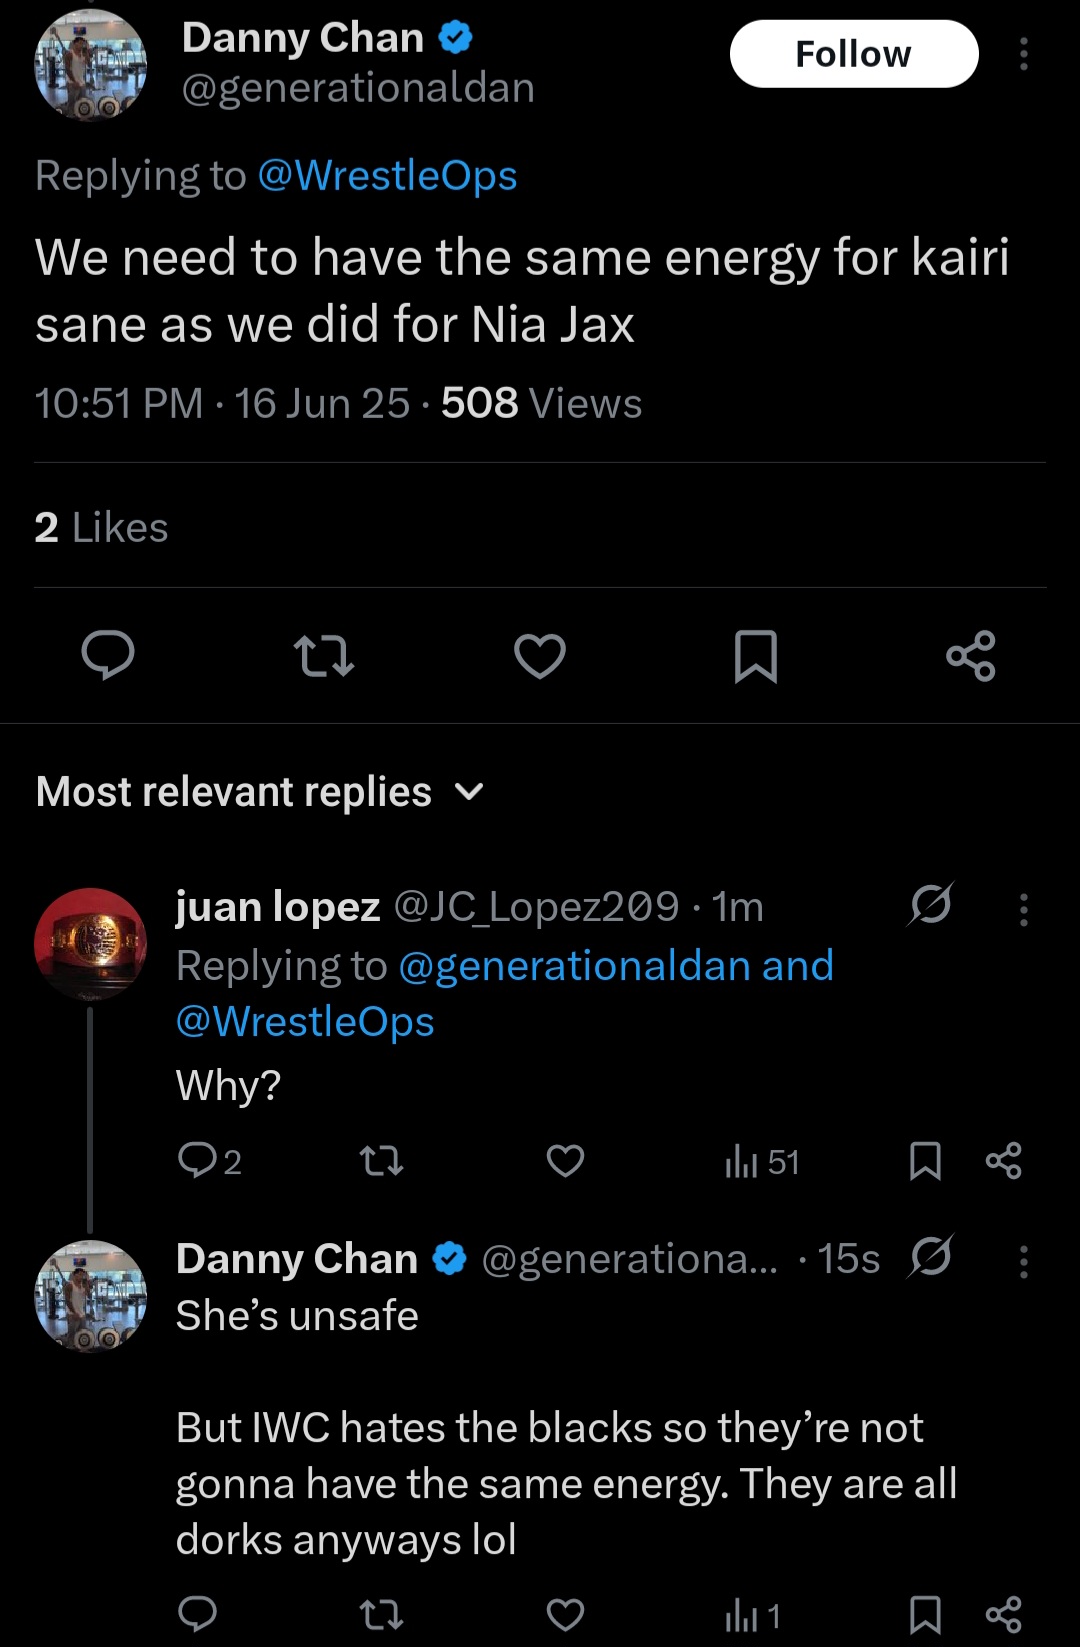Share the main tweet
This screenshot has height=1647, width=1080.
(x=971, y=656)
